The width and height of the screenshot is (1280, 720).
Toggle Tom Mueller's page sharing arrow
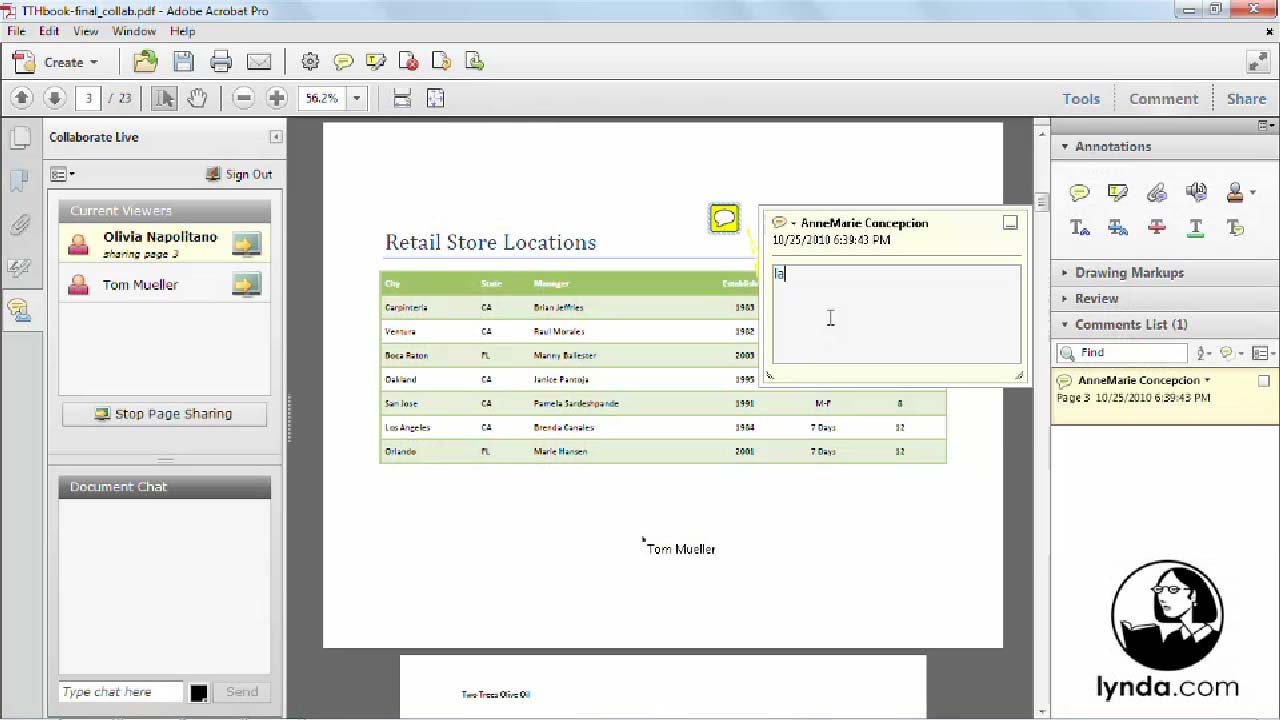[x=246, y=285]
